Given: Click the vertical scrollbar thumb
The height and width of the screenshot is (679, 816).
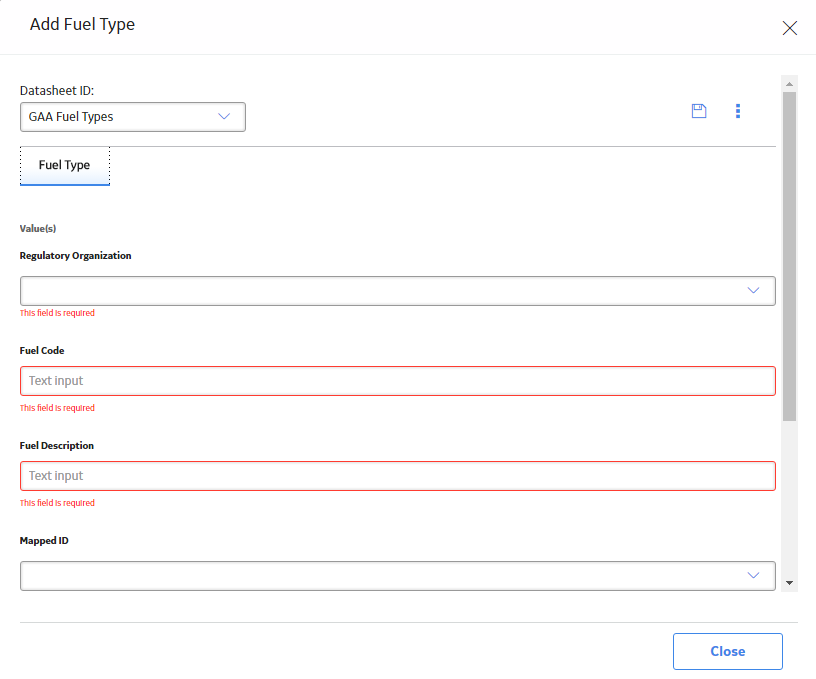Looking at the screenshot, I should pos(789,257).
